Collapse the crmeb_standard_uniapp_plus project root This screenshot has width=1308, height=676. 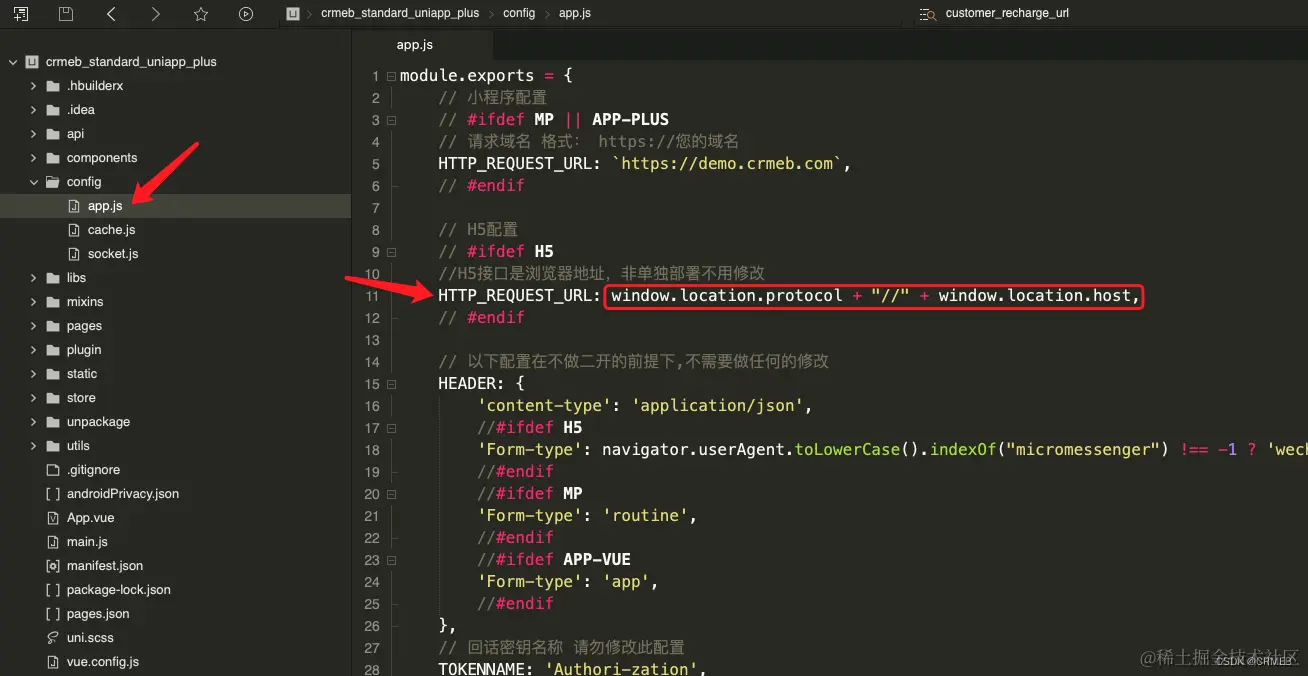[13, 62]
